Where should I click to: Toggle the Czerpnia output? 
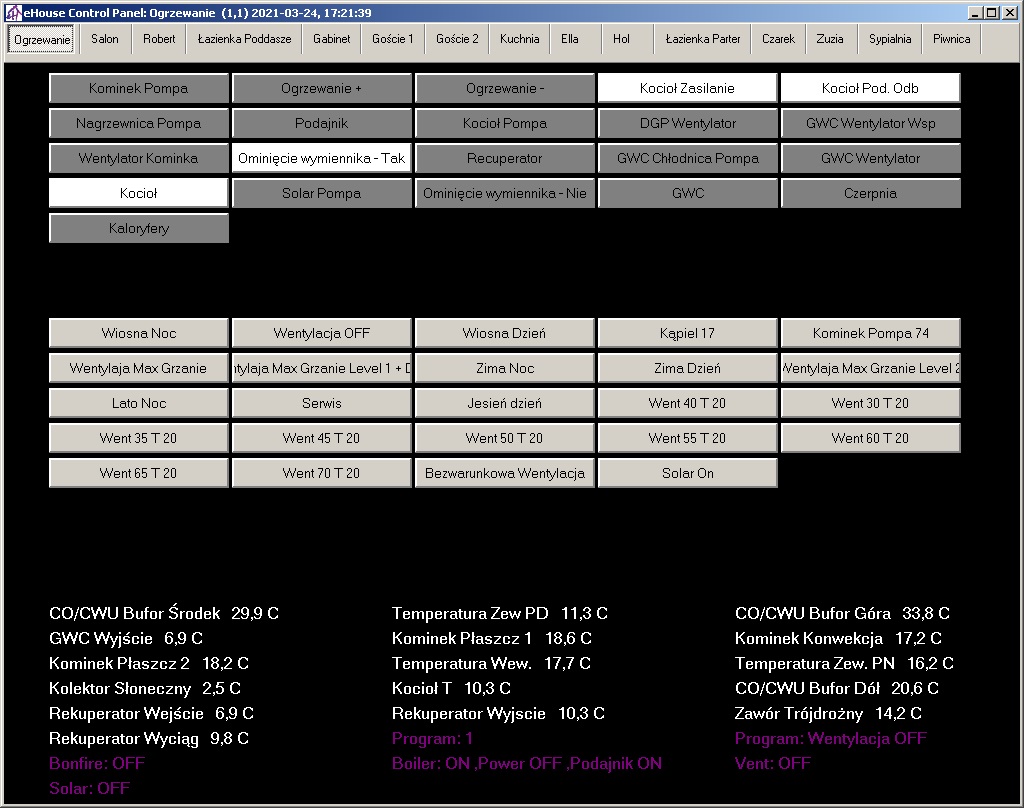tap(870, 193)
